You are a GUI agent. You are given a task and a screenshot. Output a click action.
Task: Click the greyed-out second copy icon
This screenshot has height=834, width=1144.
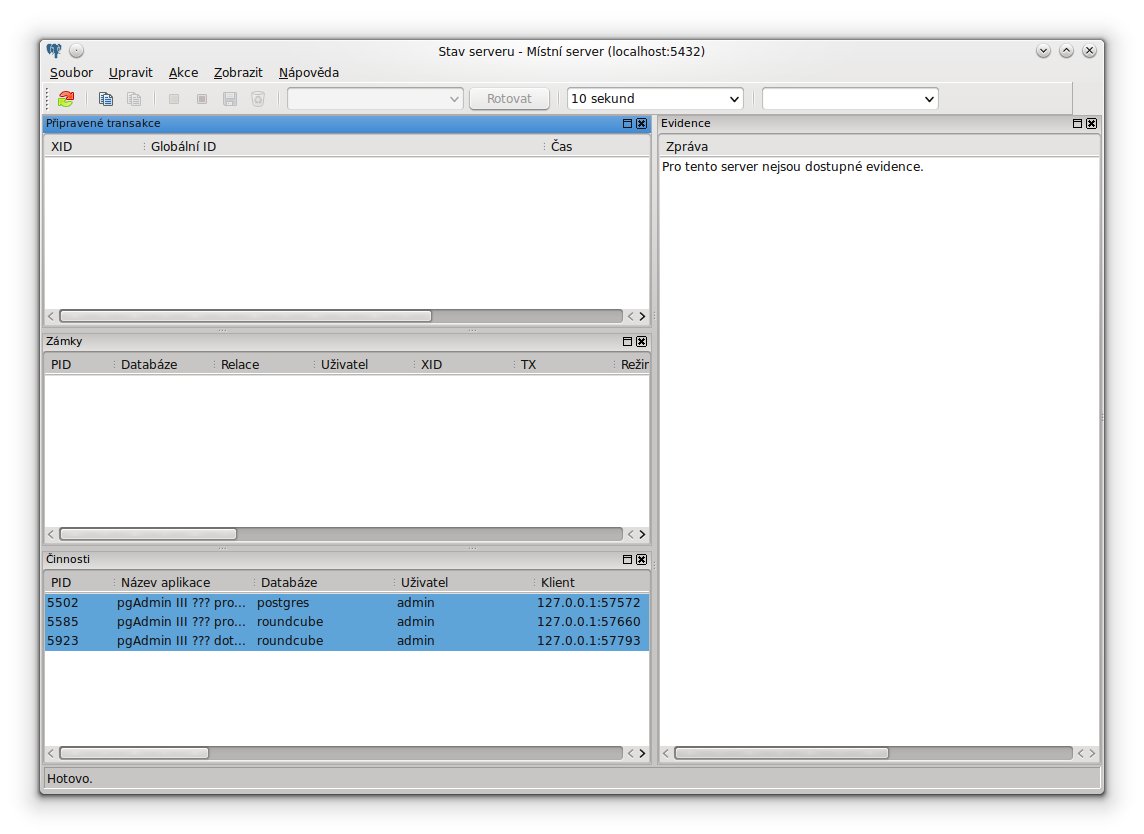click(134, 99)
